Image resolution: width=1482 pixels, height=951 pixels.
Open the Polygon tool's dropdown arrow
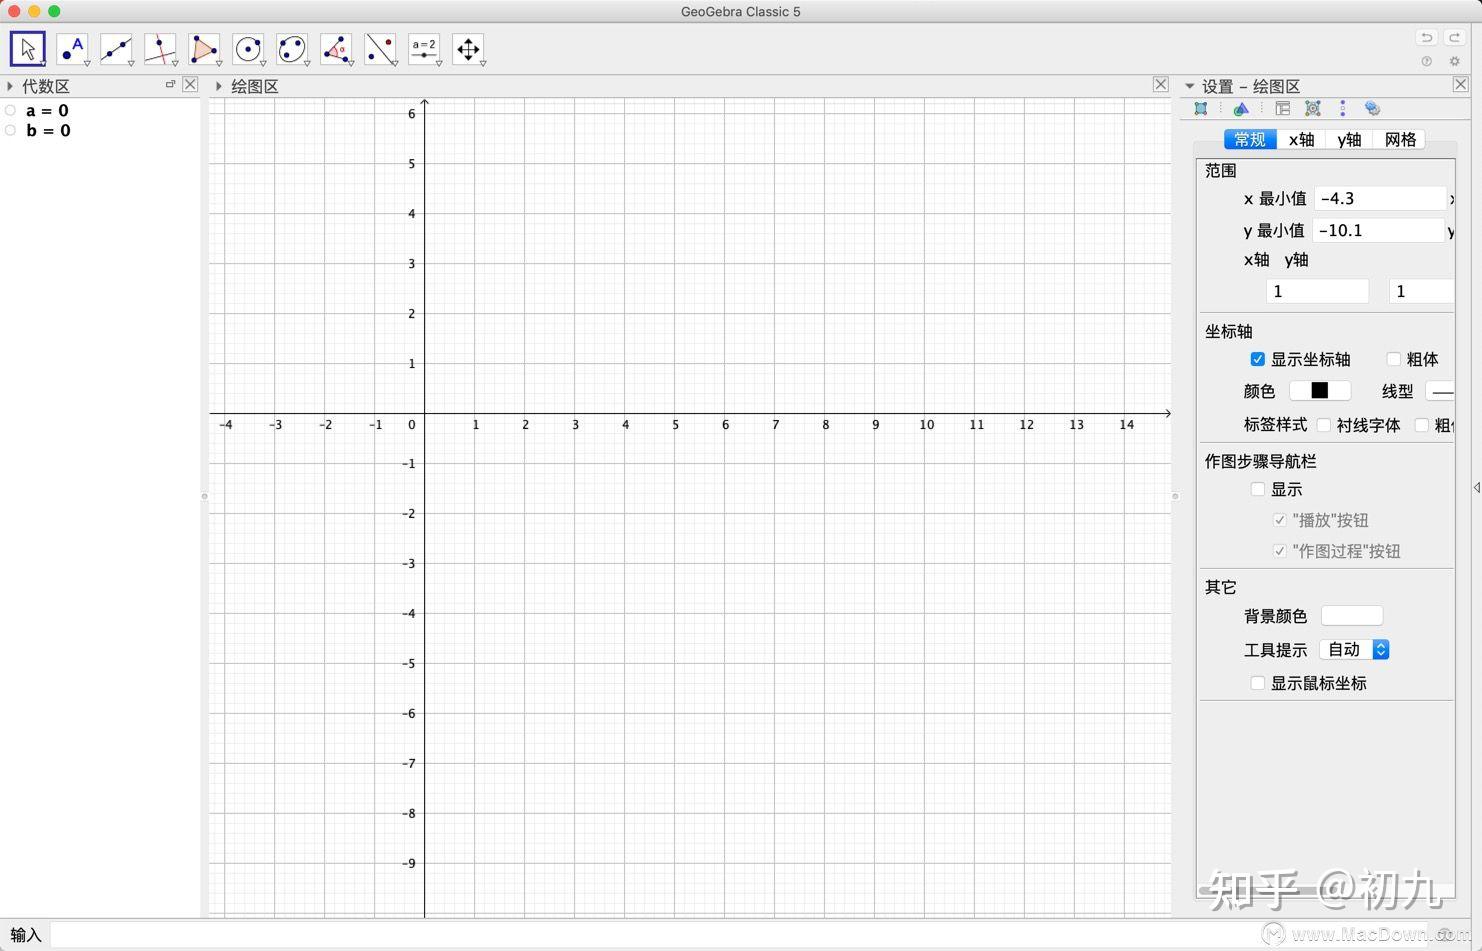[219, 64]
